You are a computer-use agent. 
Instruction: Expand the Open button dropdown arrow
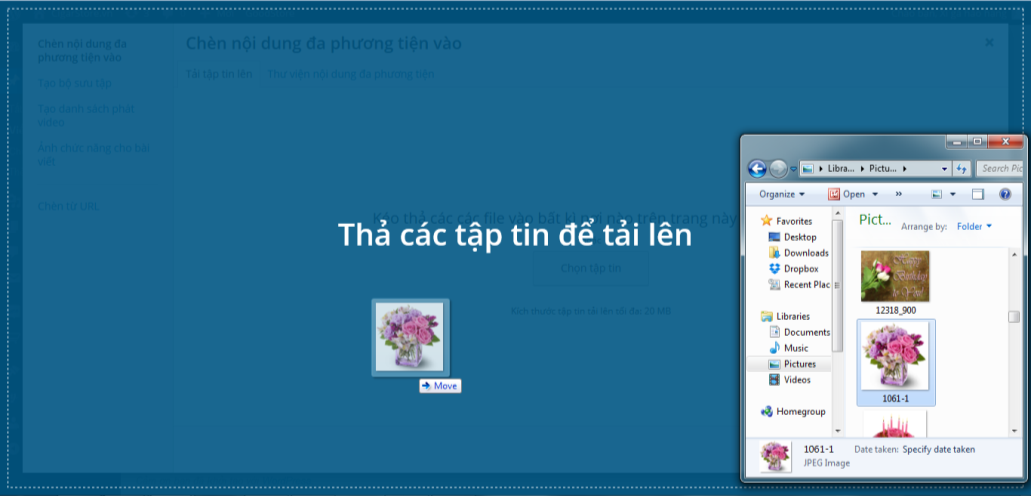point(875,195)
